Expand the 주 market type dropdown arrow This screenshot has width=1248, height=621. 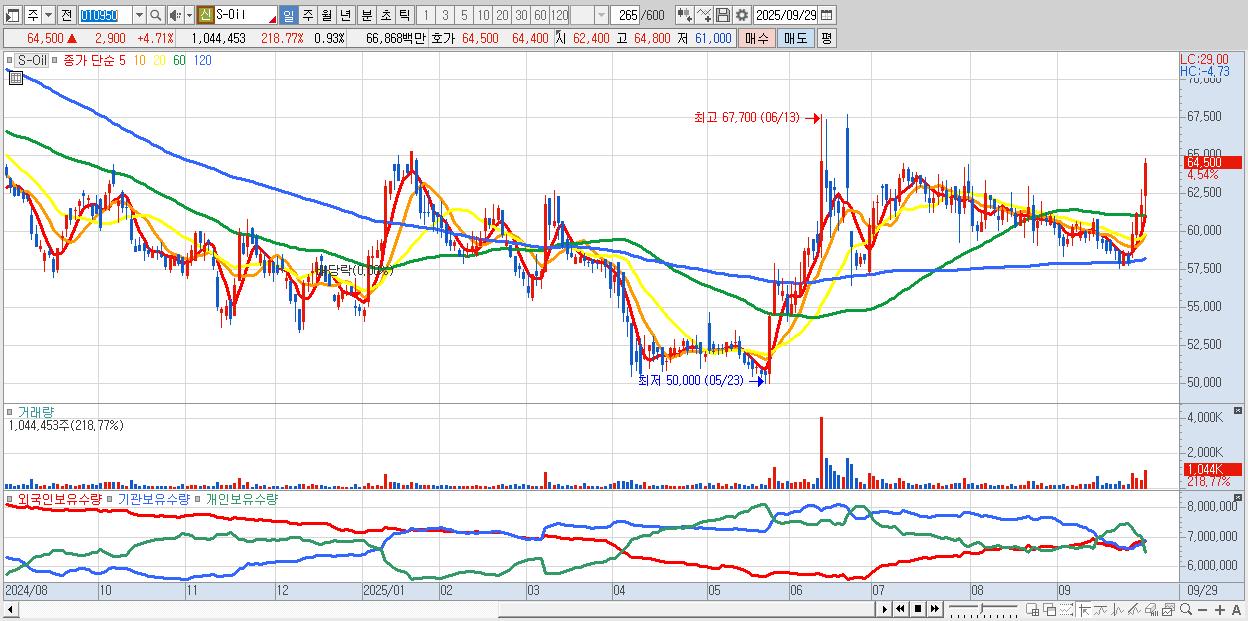click(x=48, y=15)
